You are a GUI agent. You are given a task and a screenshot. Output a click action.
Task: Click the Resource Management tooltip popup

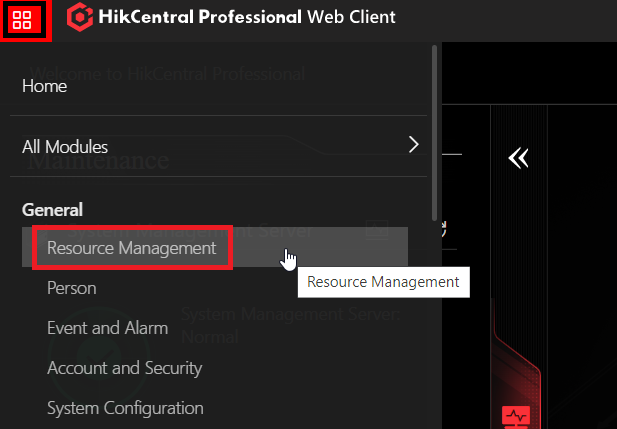tap(383, 282)
